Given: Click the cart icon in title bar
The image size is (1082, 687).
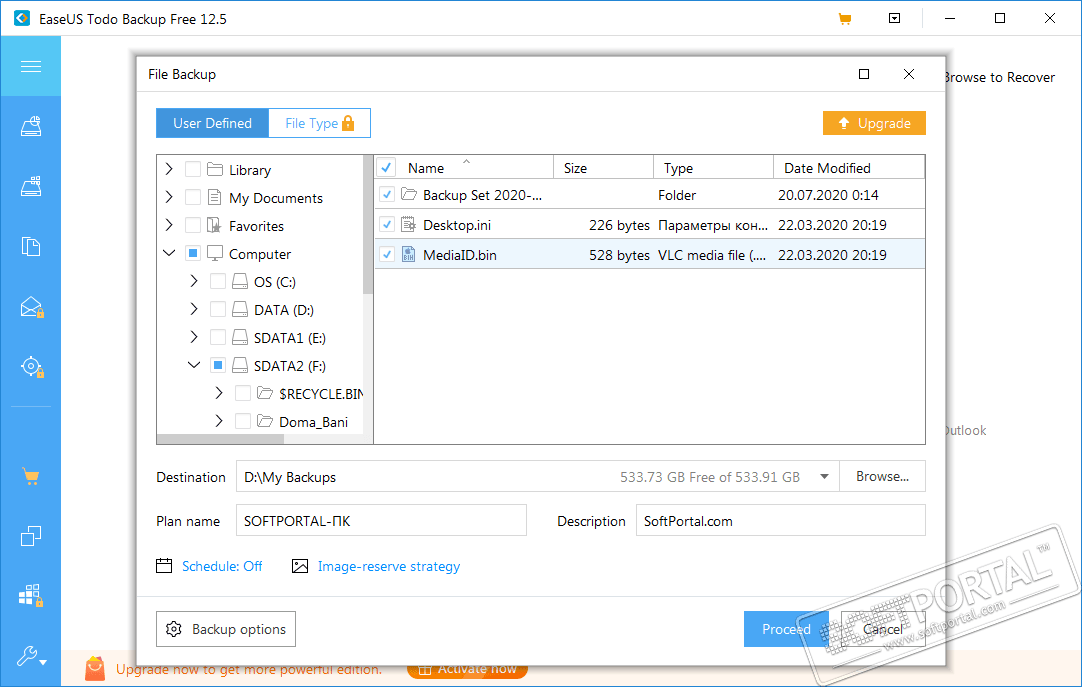Looking at the screenshot, I should click(x=844, y=19).
